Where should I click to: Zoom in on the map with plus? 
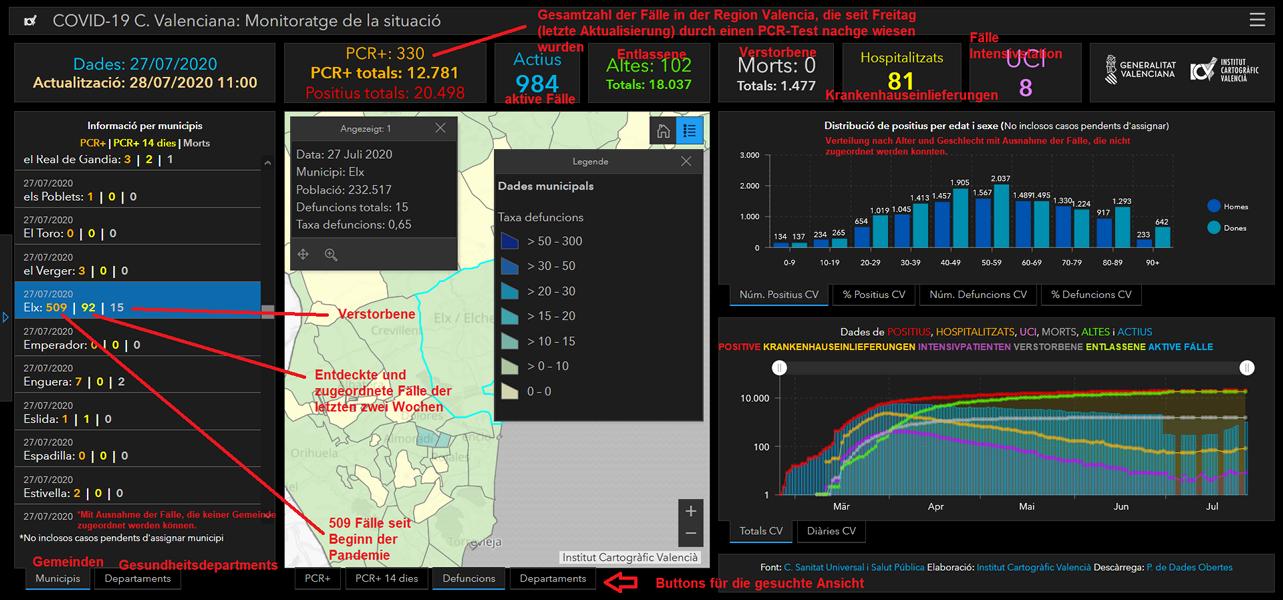[x=691, y=511]
